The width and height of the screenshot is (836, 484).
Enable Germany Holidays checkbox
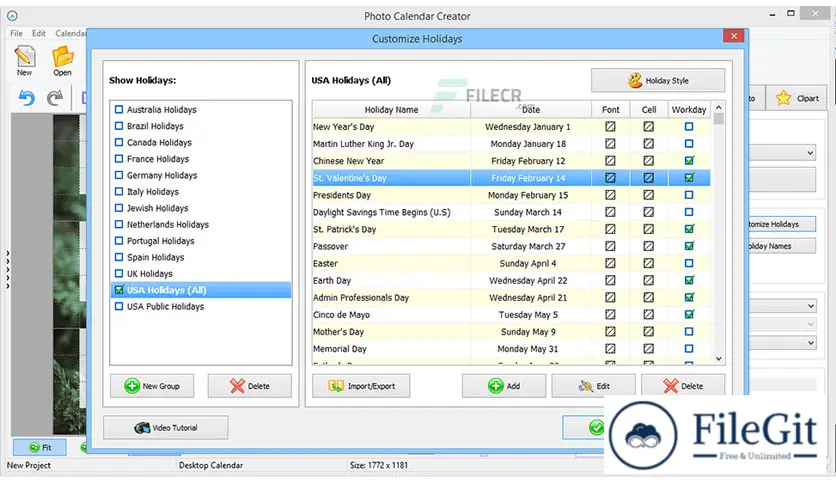pyautogui.click(x=119, y=175)
